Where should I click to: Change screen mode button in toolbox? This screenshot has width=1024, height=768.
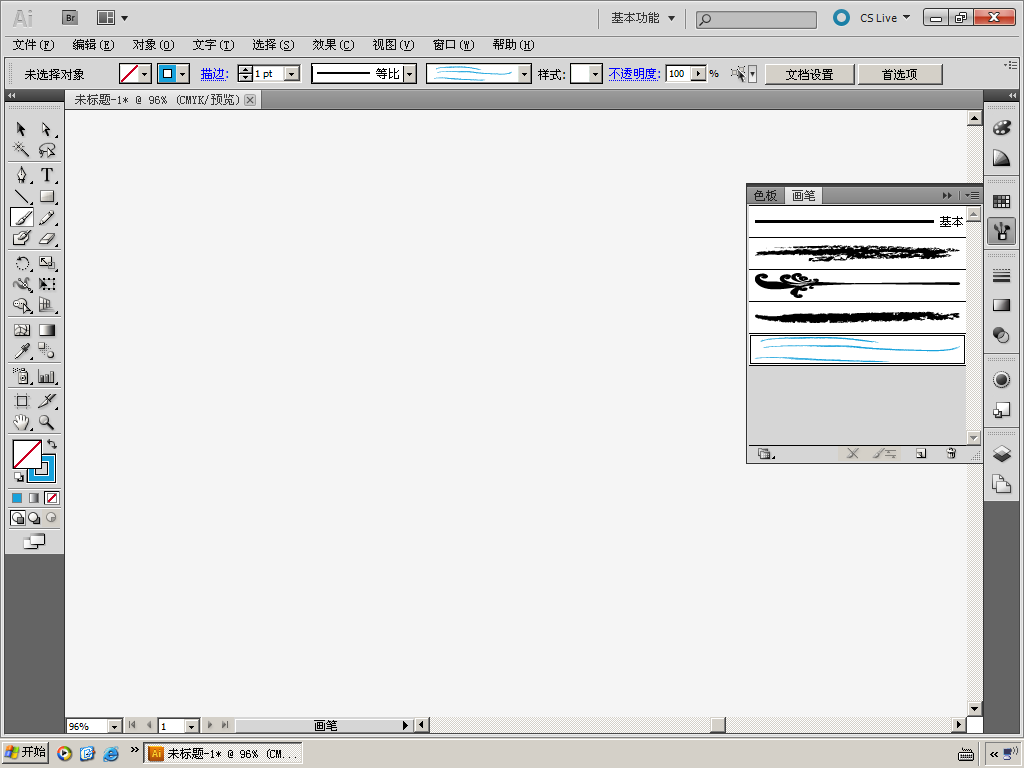pyautogui.click(x=34, y=541)
